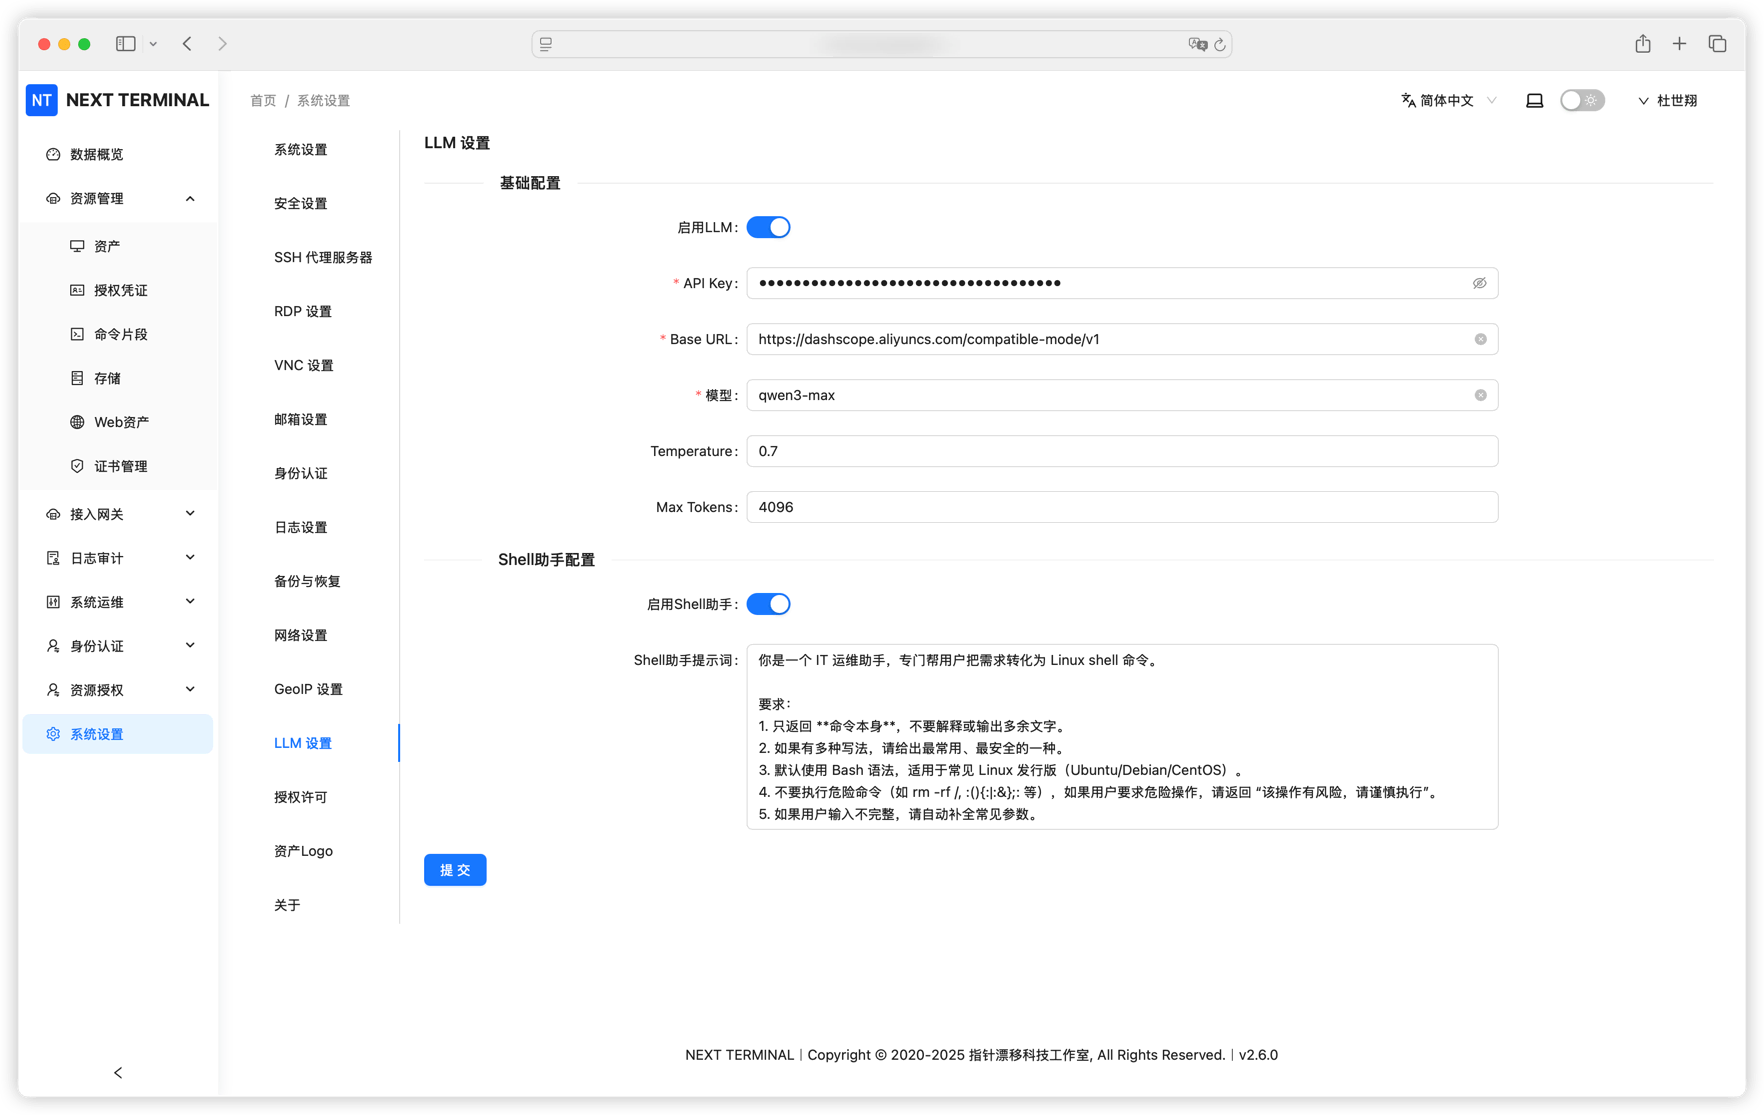Reveal the hidden API Key value
The image size is (1764, 1115).
point(1480,283)
